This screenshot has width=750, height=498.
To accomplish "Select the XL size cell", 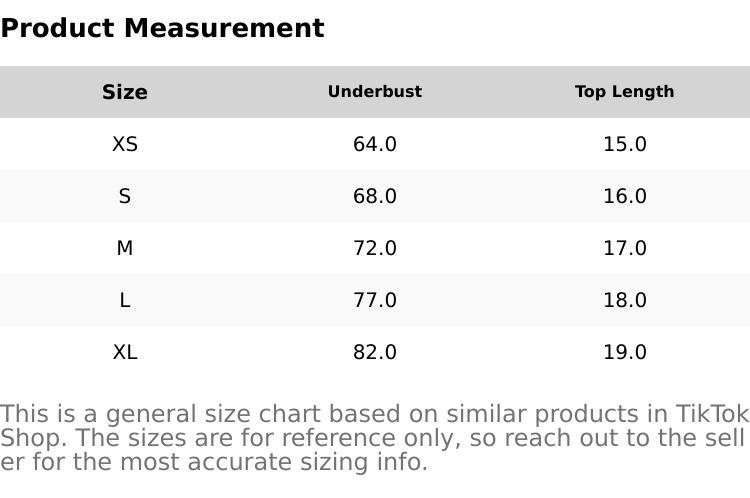I will [125, 352].
